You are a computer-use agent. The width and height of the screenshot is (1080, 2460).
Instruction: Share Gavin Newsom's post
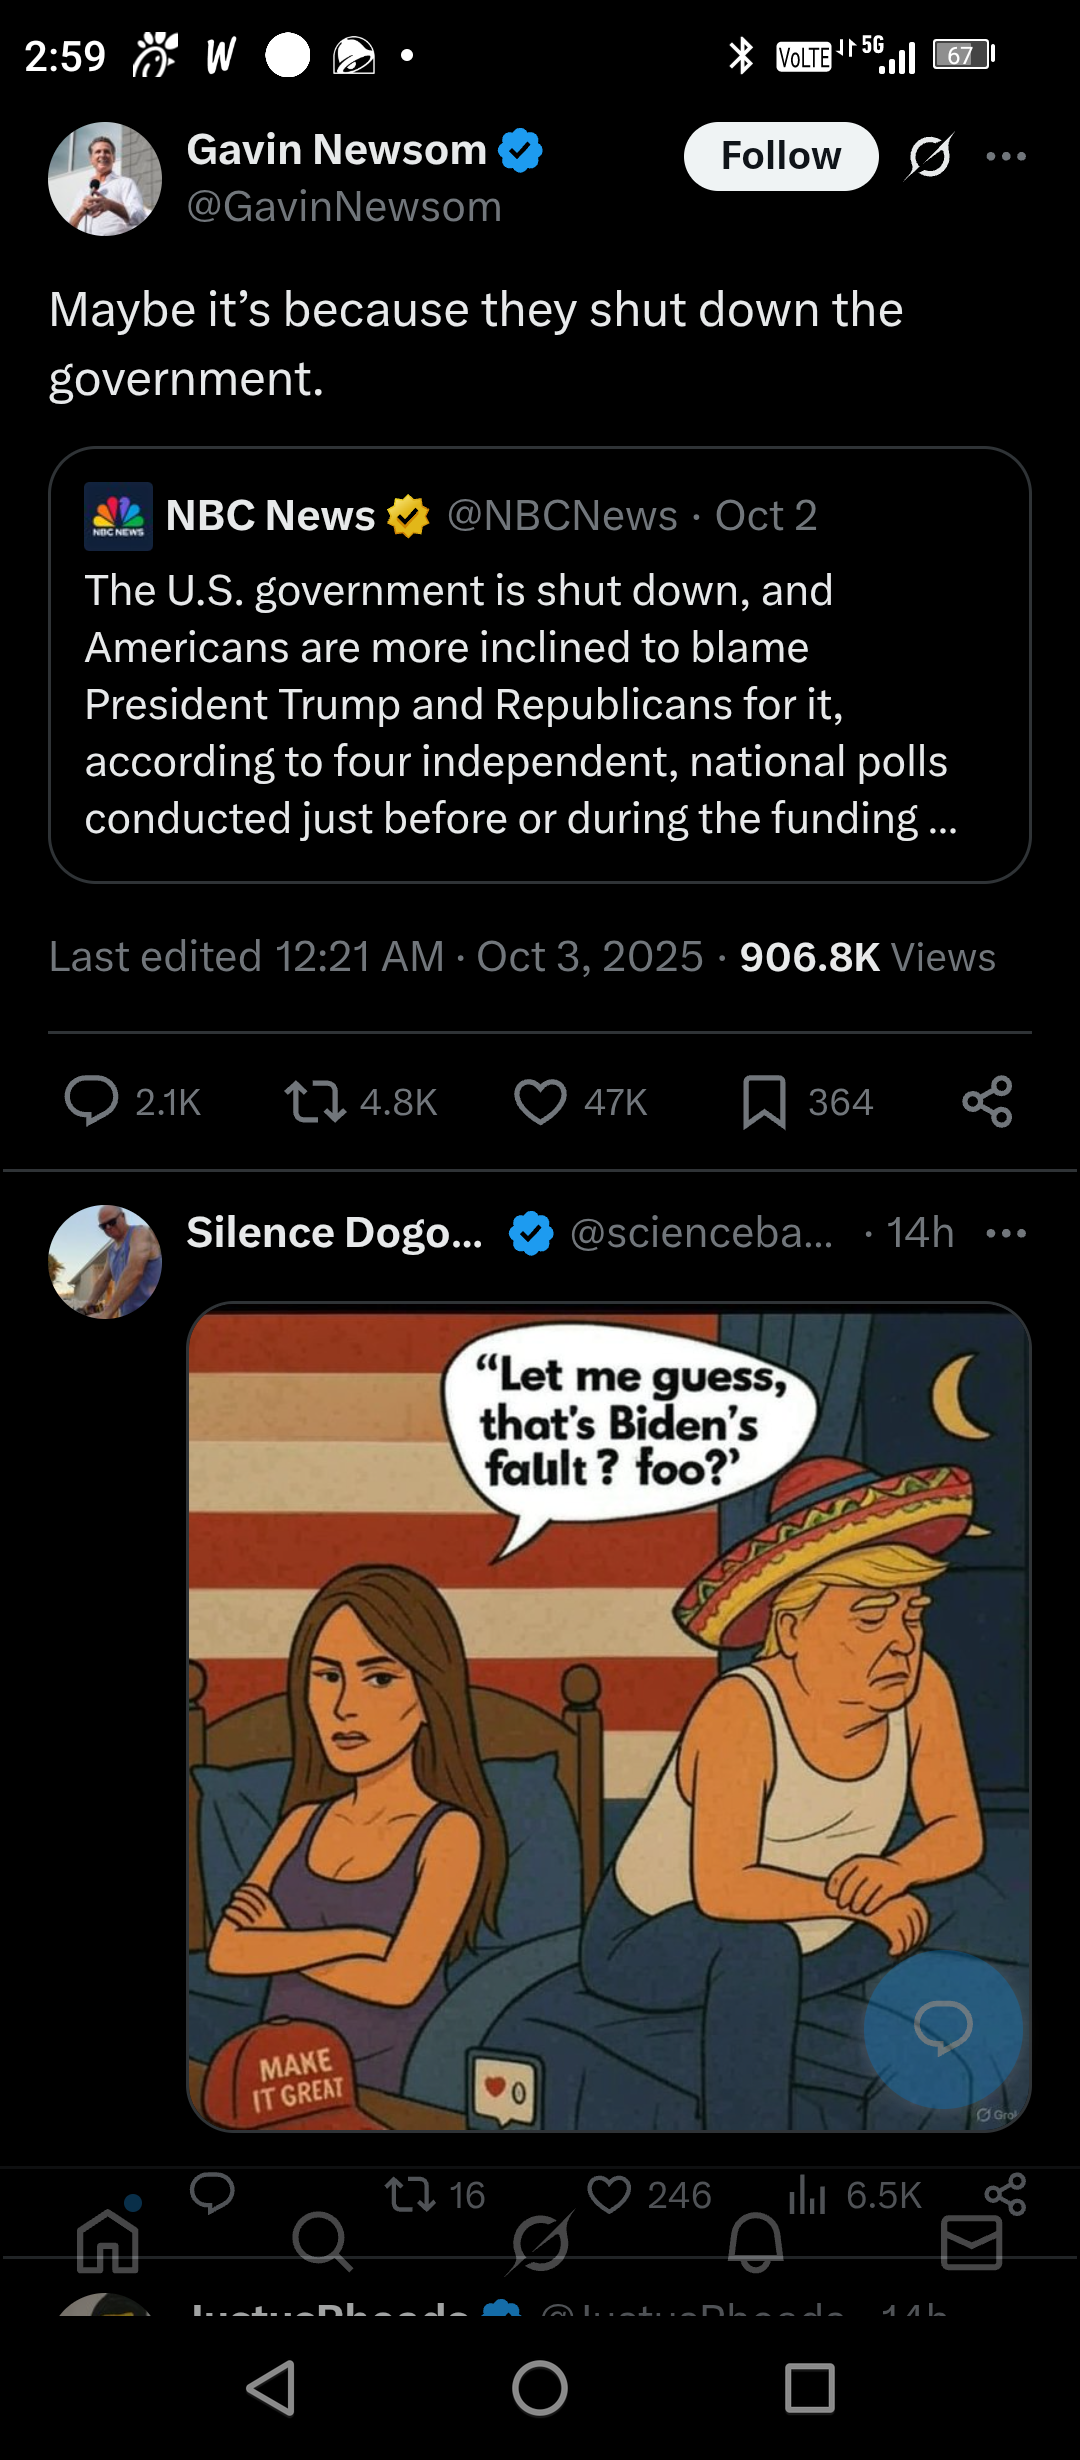coord(987,1101)
